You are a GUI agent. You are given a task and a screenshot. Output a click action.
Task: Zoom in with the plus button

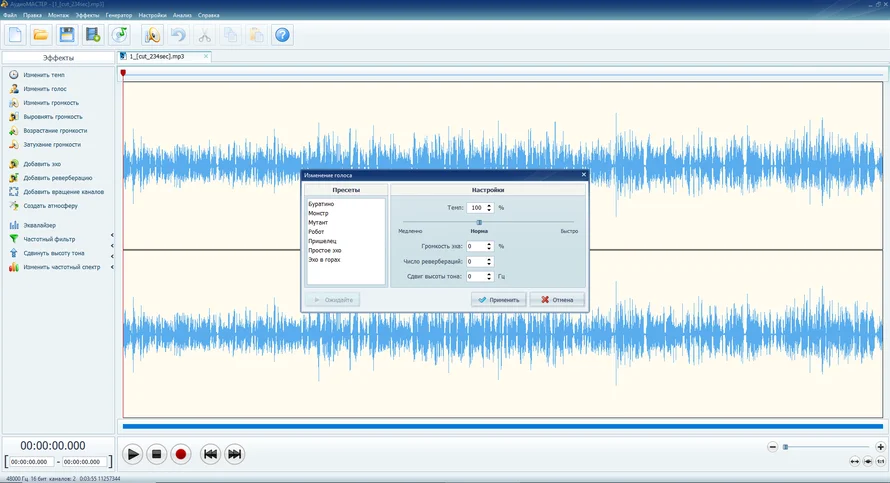[880, 447]
